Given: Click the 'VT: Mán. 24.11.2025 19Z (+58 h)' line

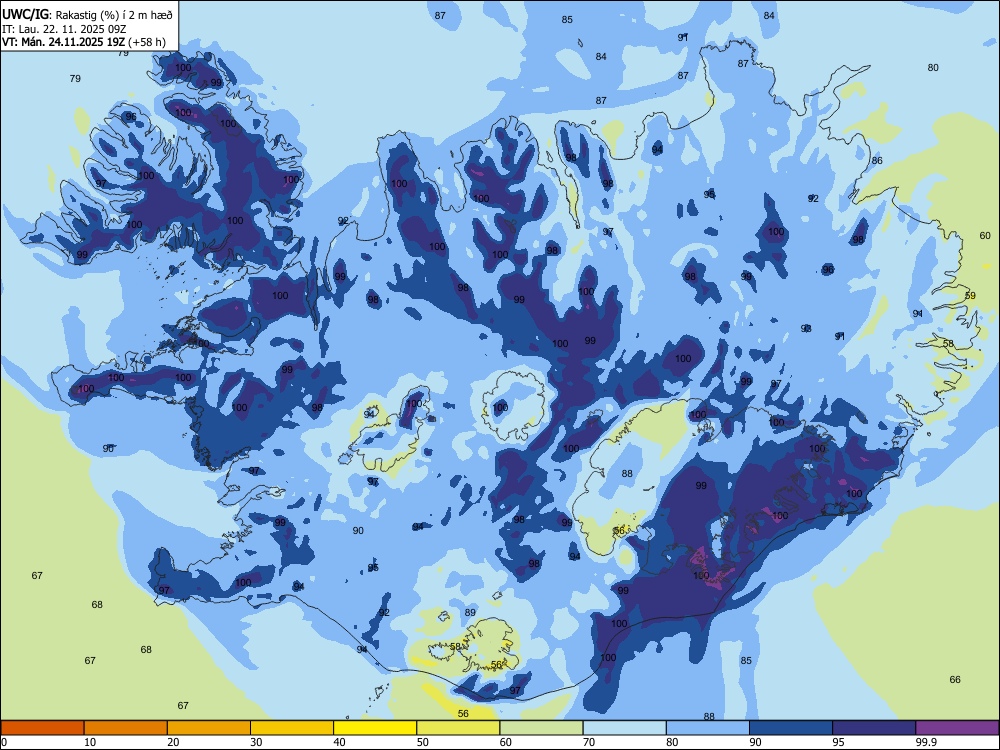Looking at the screenshot, I should click(84, 42).
